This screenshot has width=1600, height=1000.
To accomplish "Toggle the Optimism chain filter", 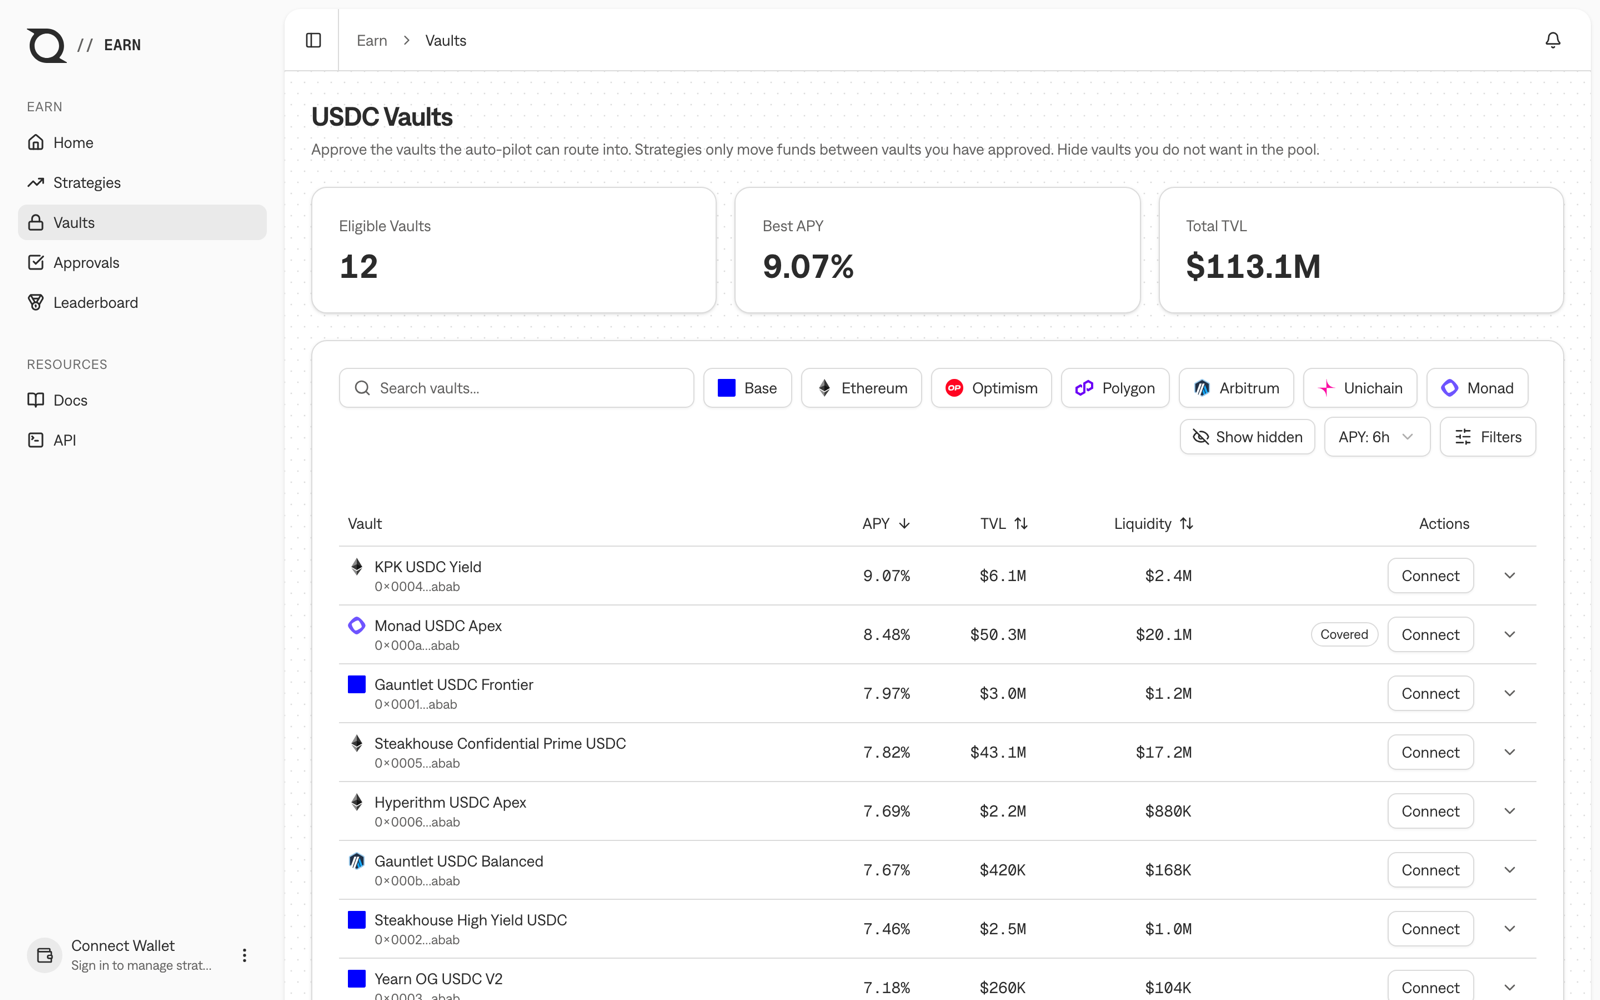I will [x=991, y=388].
